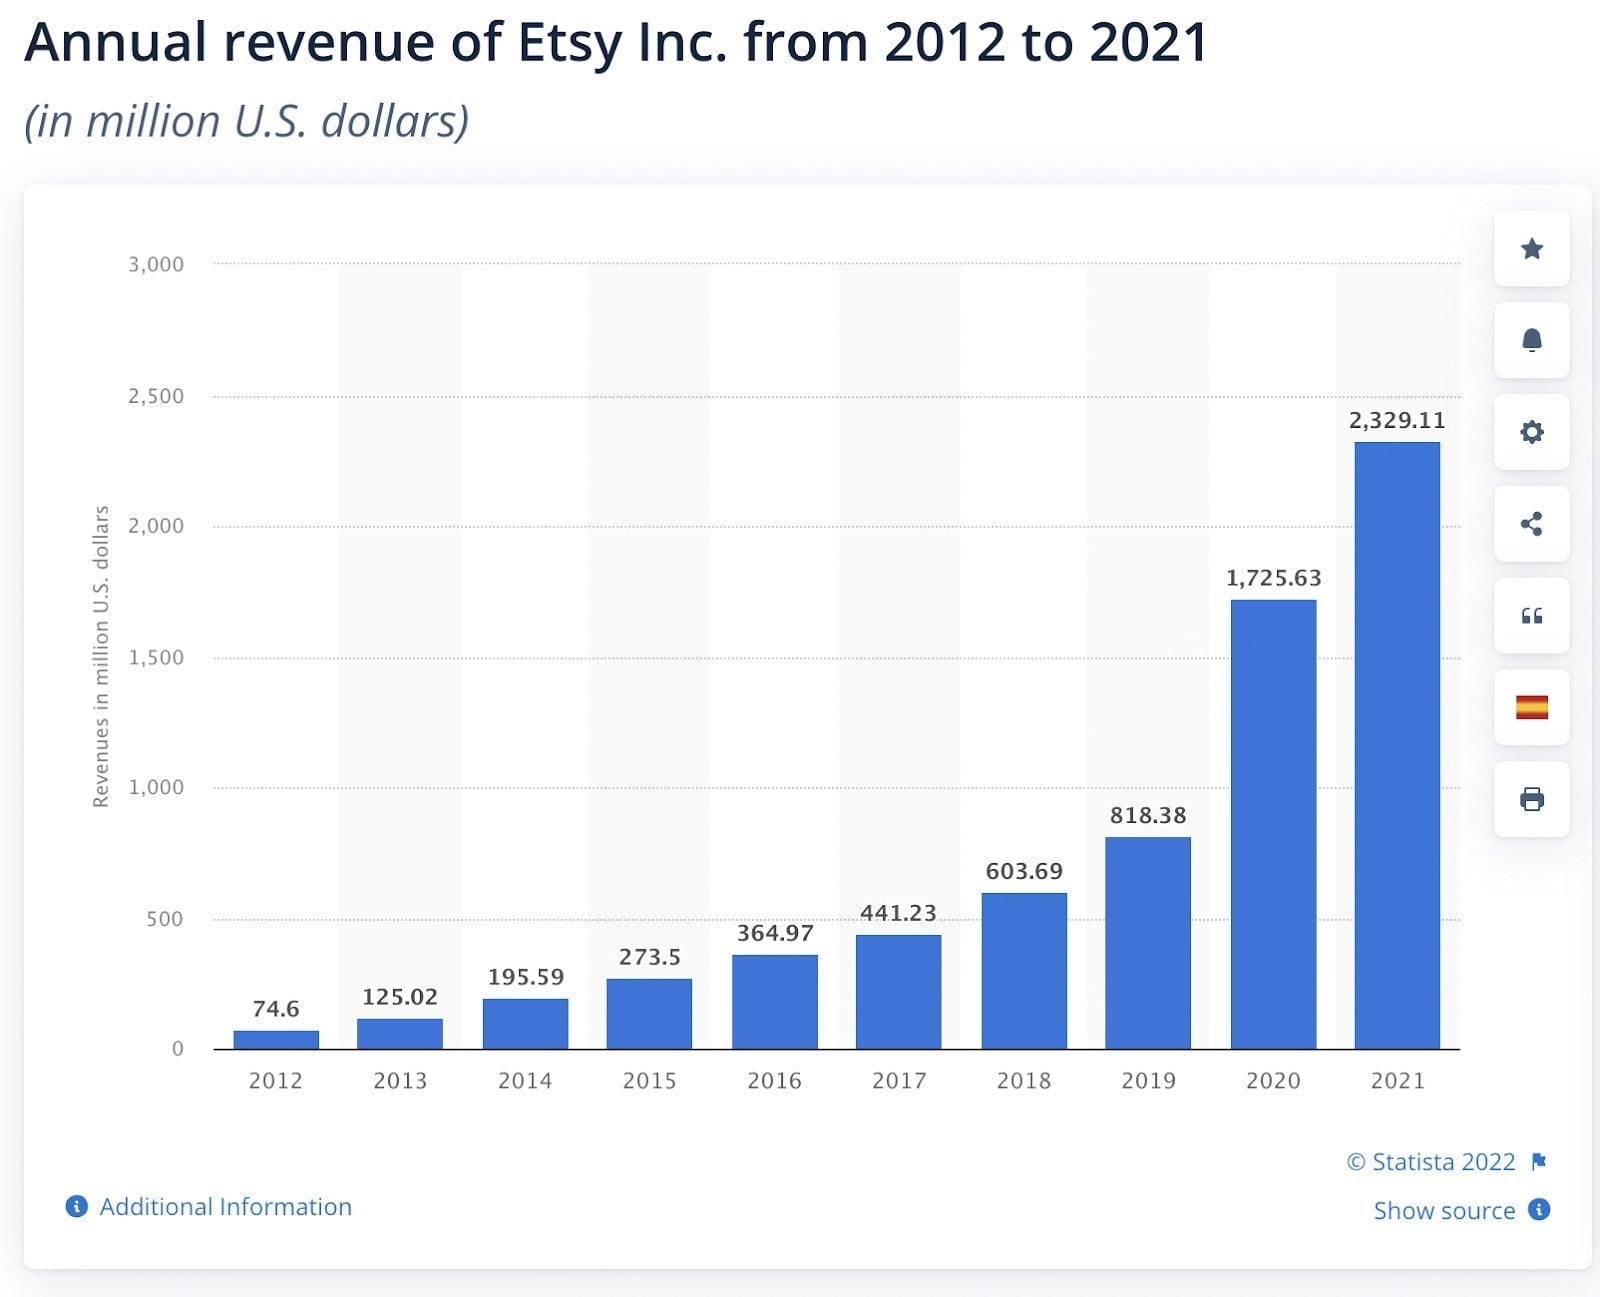Click the Show source link

click(x=1444, y=1210)
